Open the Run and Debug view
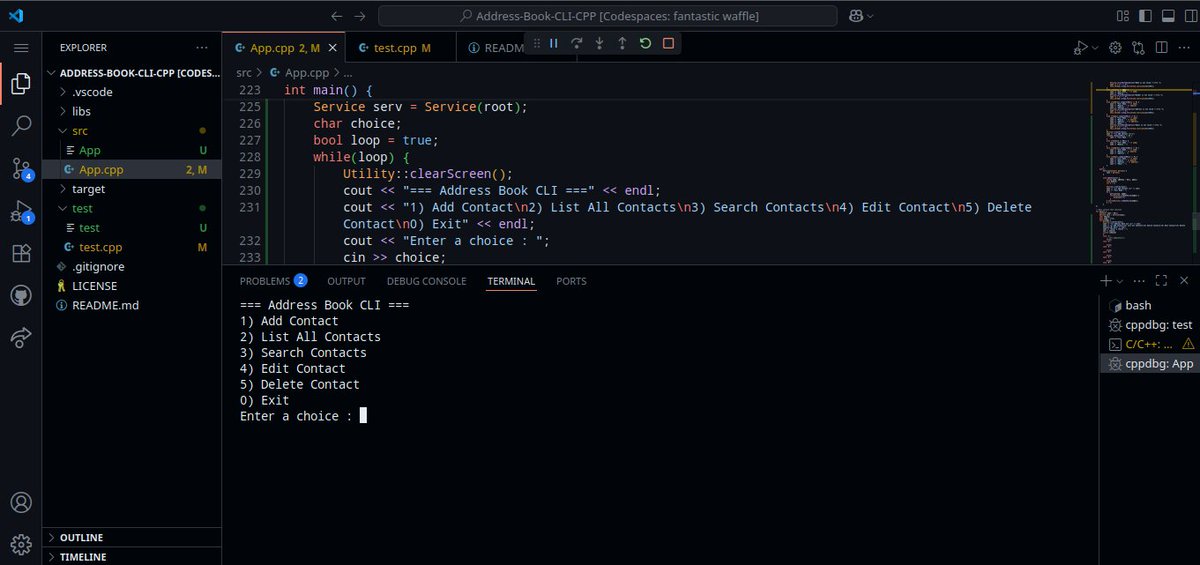Viewport: 1200px width, 565px height. (x=21, y=212)
